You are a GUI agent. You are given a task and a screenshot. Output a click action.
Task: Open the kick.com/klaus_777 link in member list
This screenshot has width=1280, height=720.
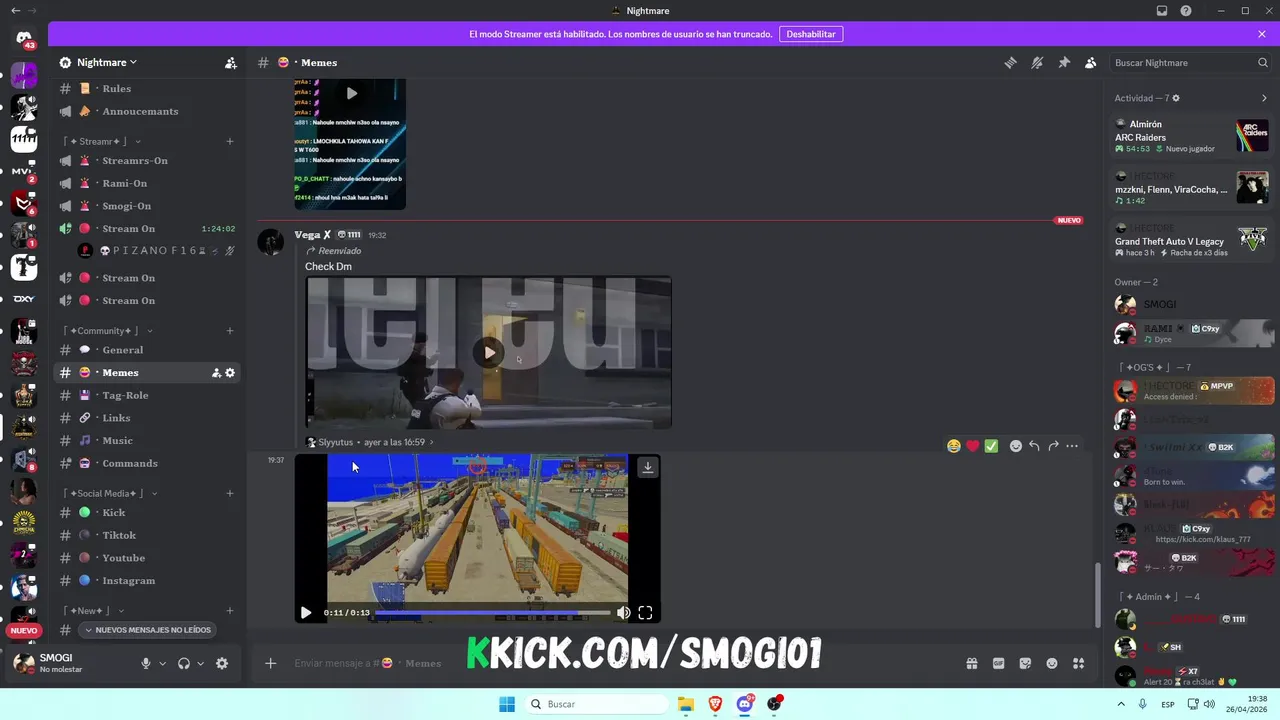click(x=1203, y=539)
